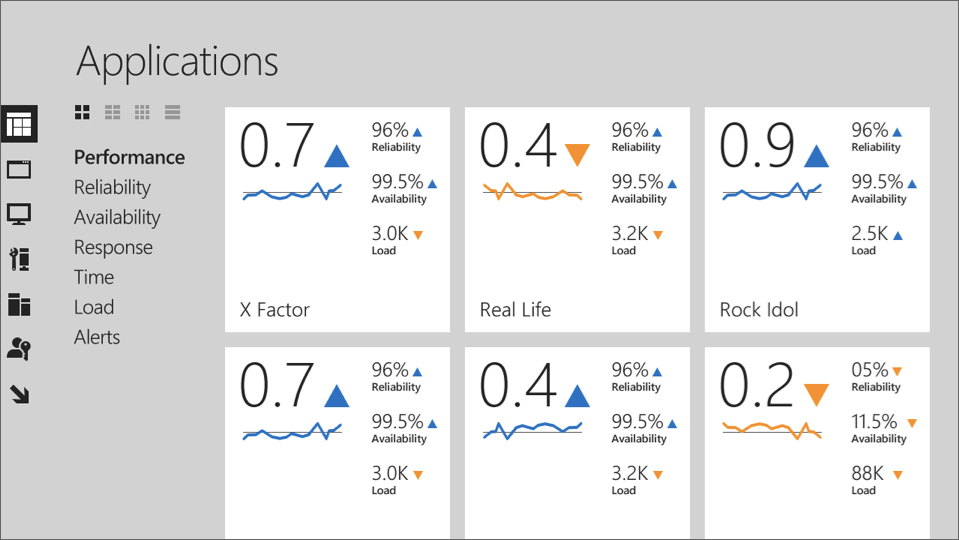Viewport: 959px width, 540px height.
Task: Select the Reliability filter
Action: 112,187
